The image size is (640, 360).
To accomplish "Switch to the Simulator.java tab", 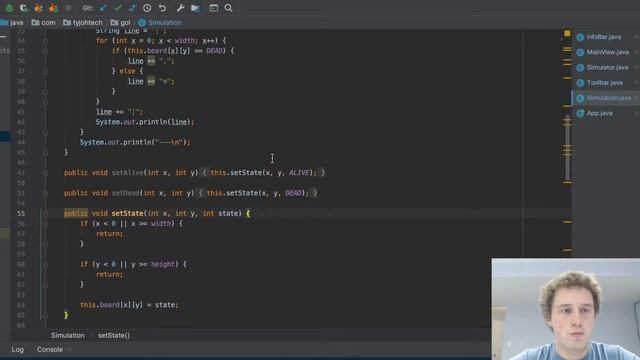I will pos(607,67).
